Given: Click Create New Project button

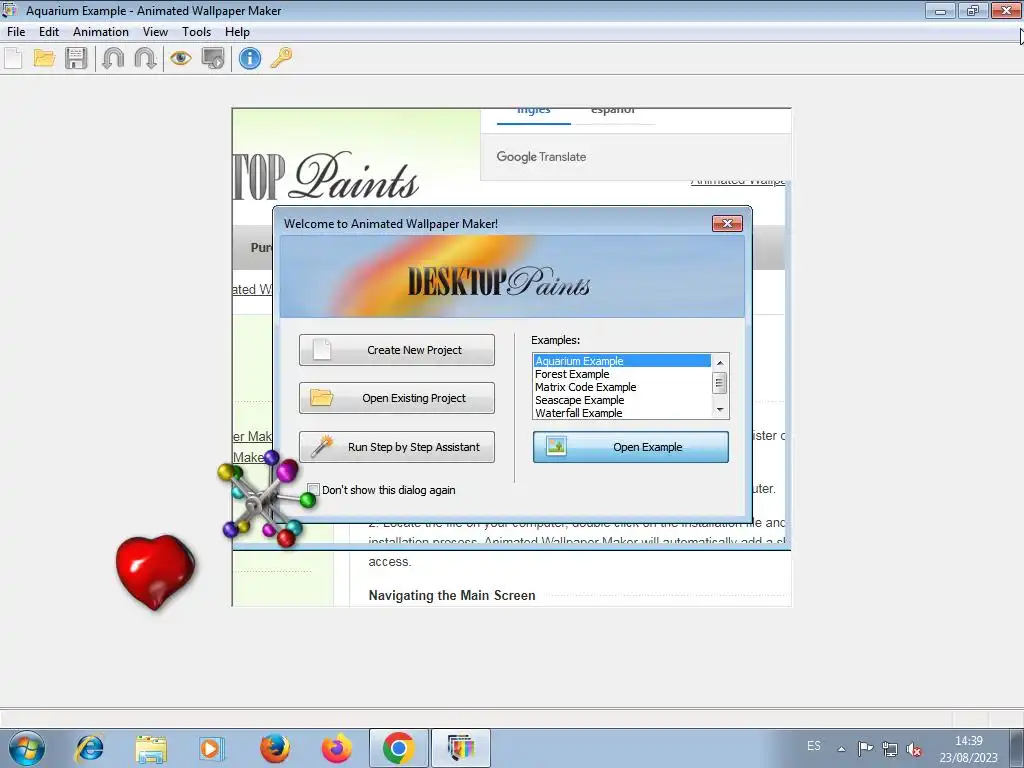Looking at the screenshot, I should (397, 350).
